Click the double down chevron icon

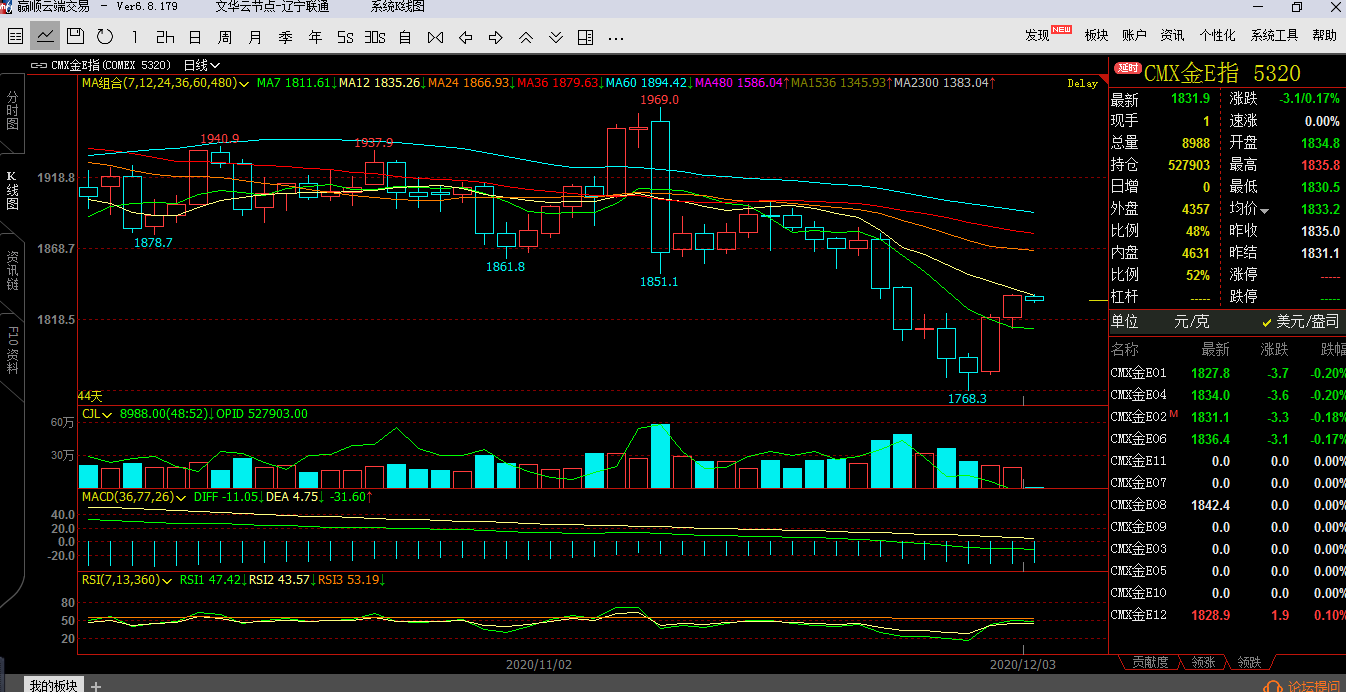point(555,37)
